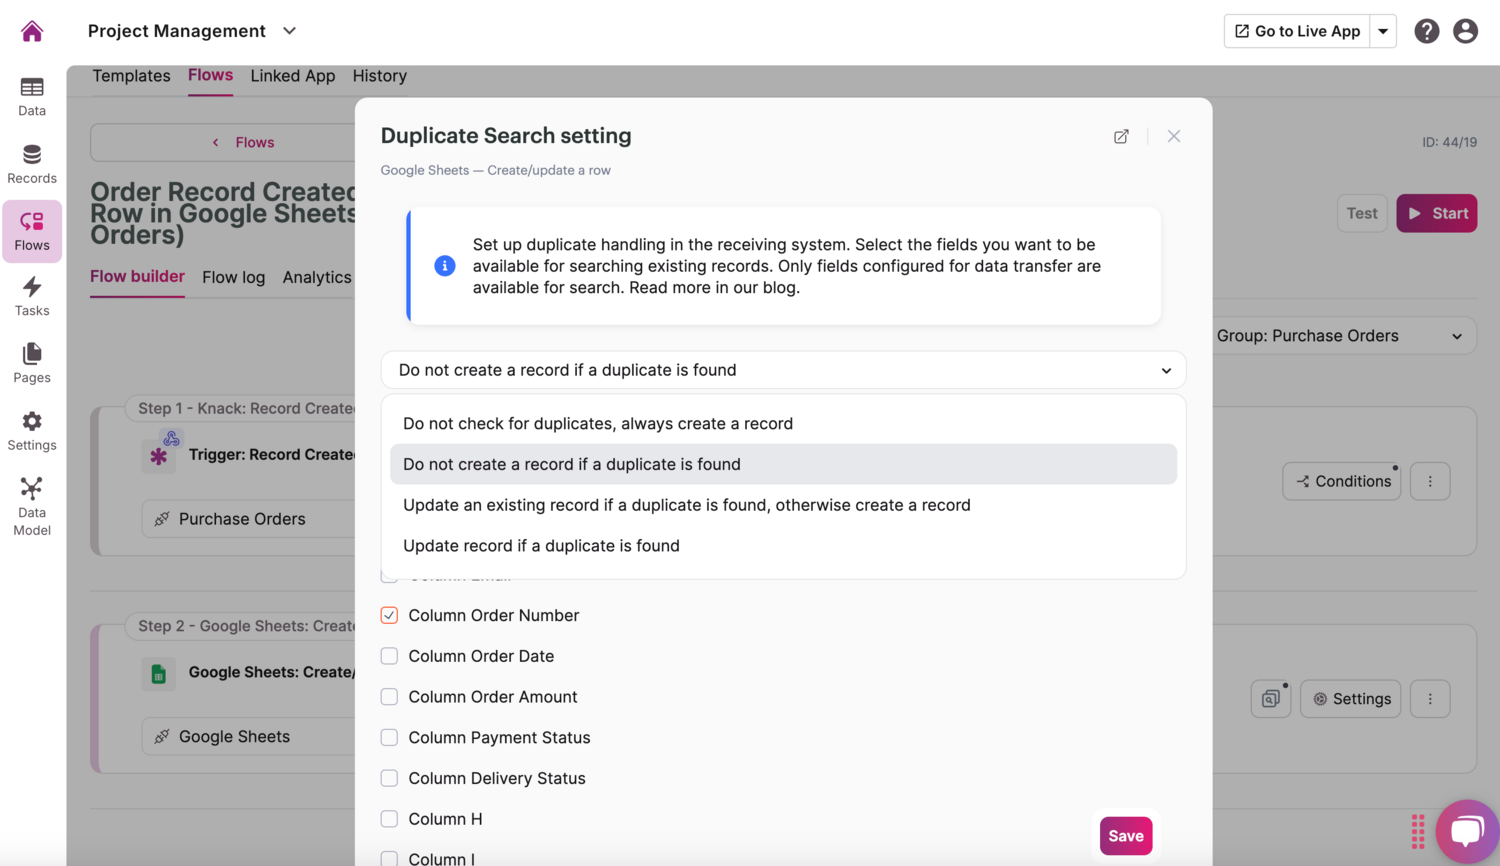Click the Help question mark icon
Screen dimensions: 1500x866
coord(1426,31)
